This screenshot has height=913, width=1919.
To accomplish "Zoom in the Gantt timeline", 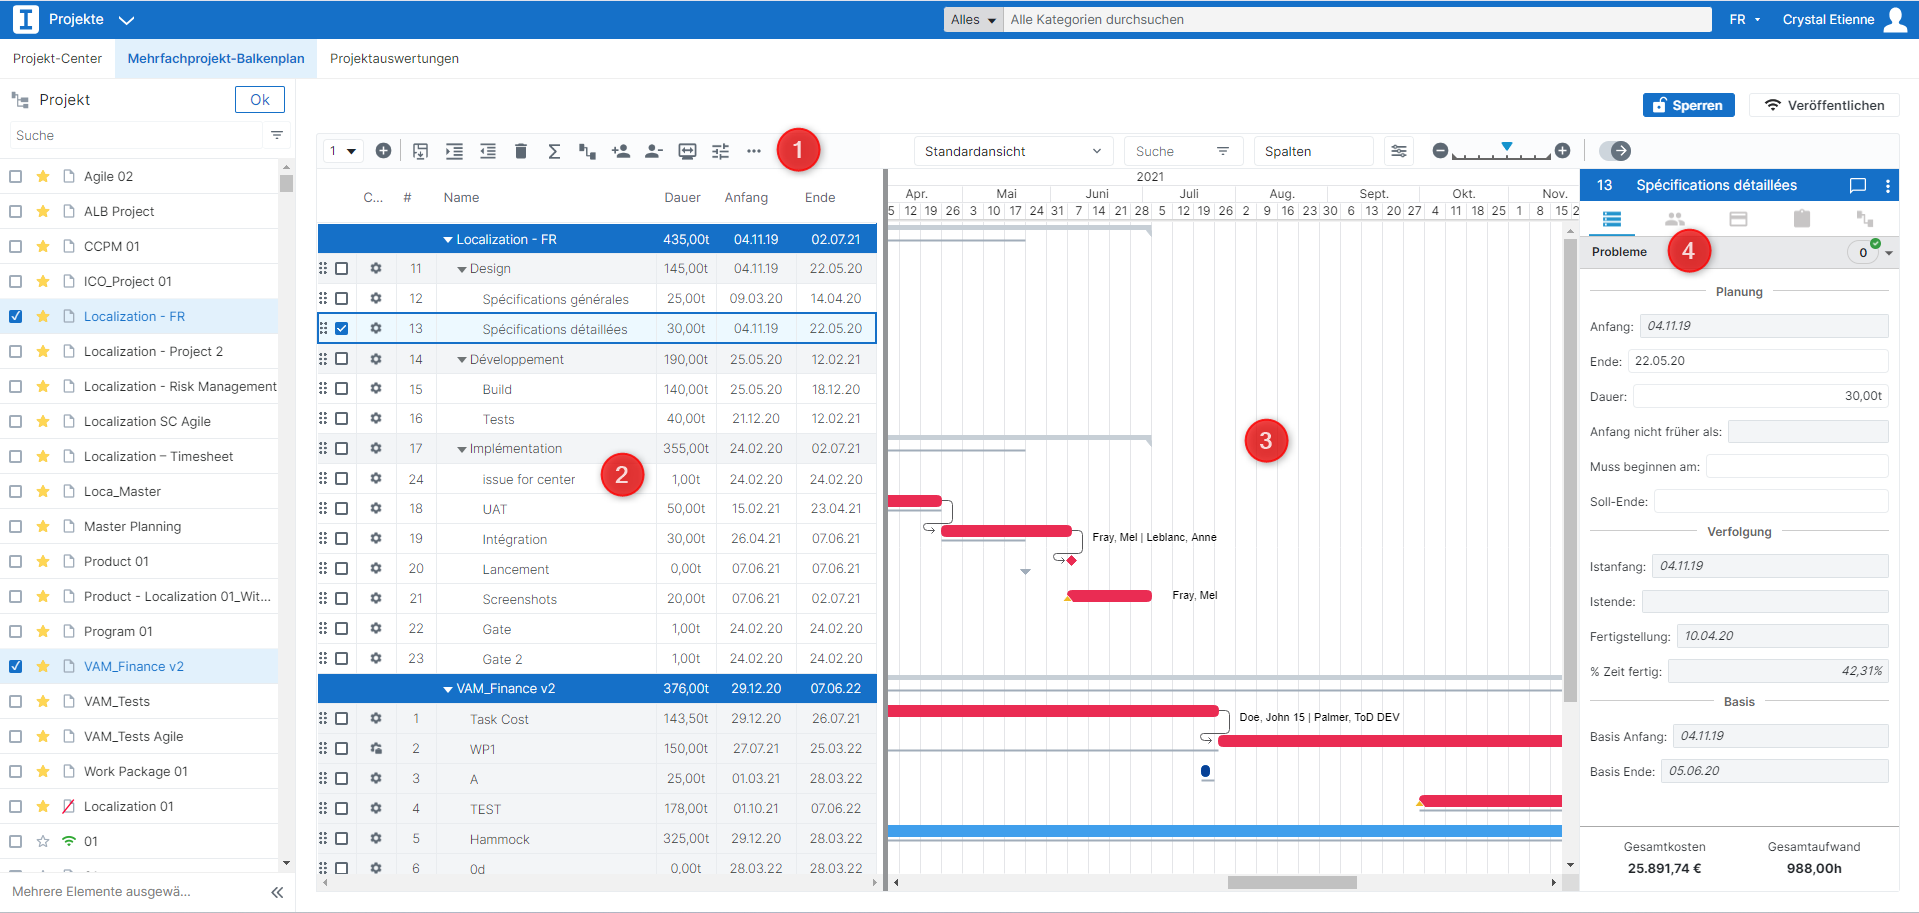I will tap(1562, 151).
